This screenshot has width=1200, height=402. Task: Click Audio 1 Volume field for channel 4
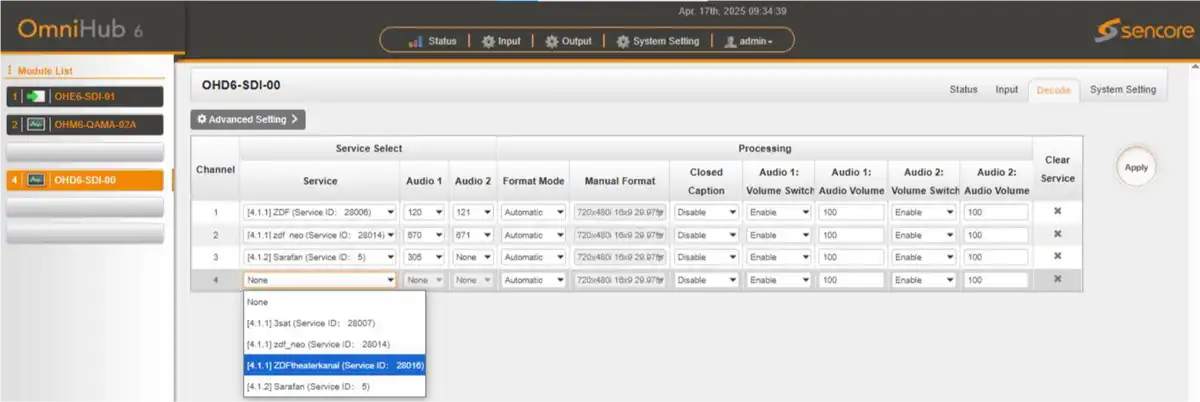pyautogui.click(x=851, y=281)
